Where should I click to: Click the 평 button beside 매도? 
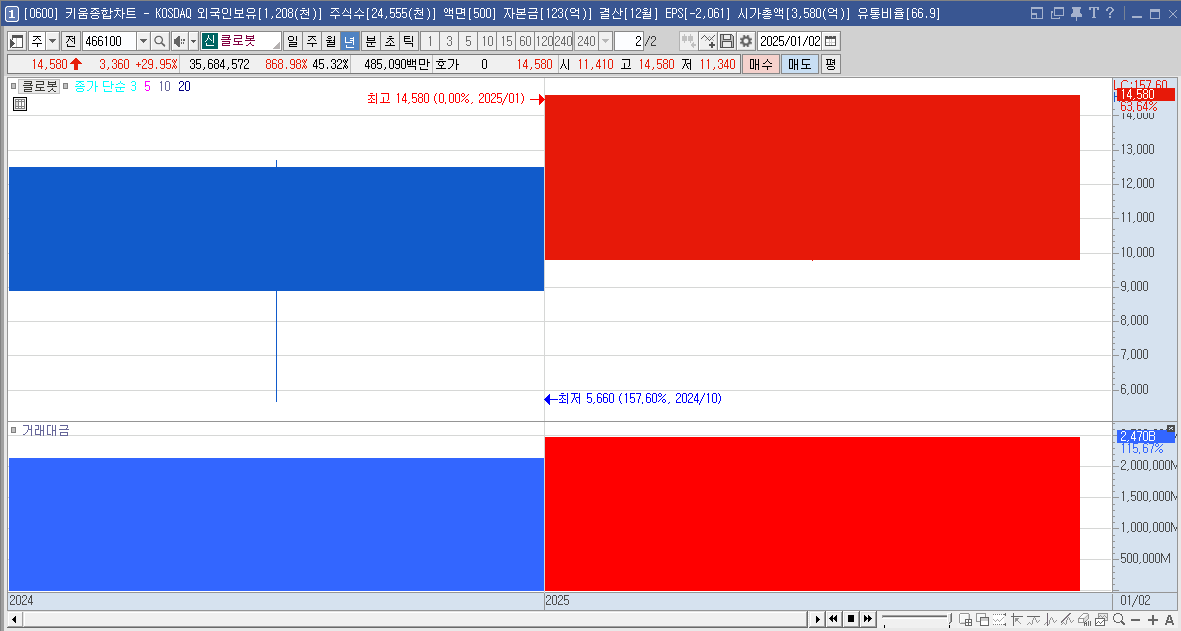(x=829, y=65)
